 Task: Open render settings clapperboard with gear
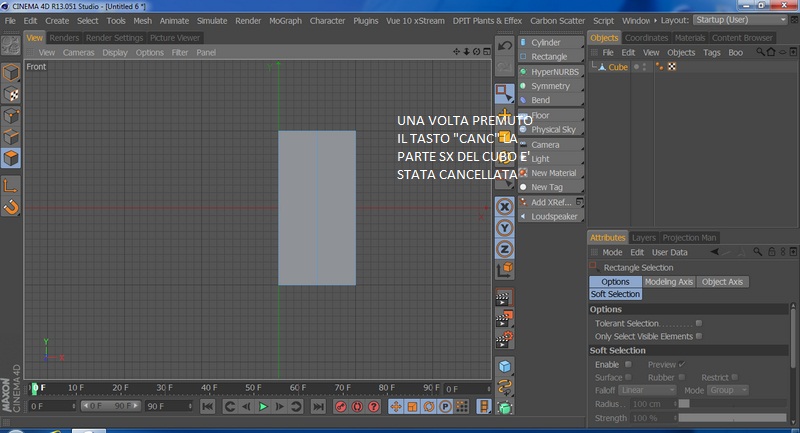[504, 340]
